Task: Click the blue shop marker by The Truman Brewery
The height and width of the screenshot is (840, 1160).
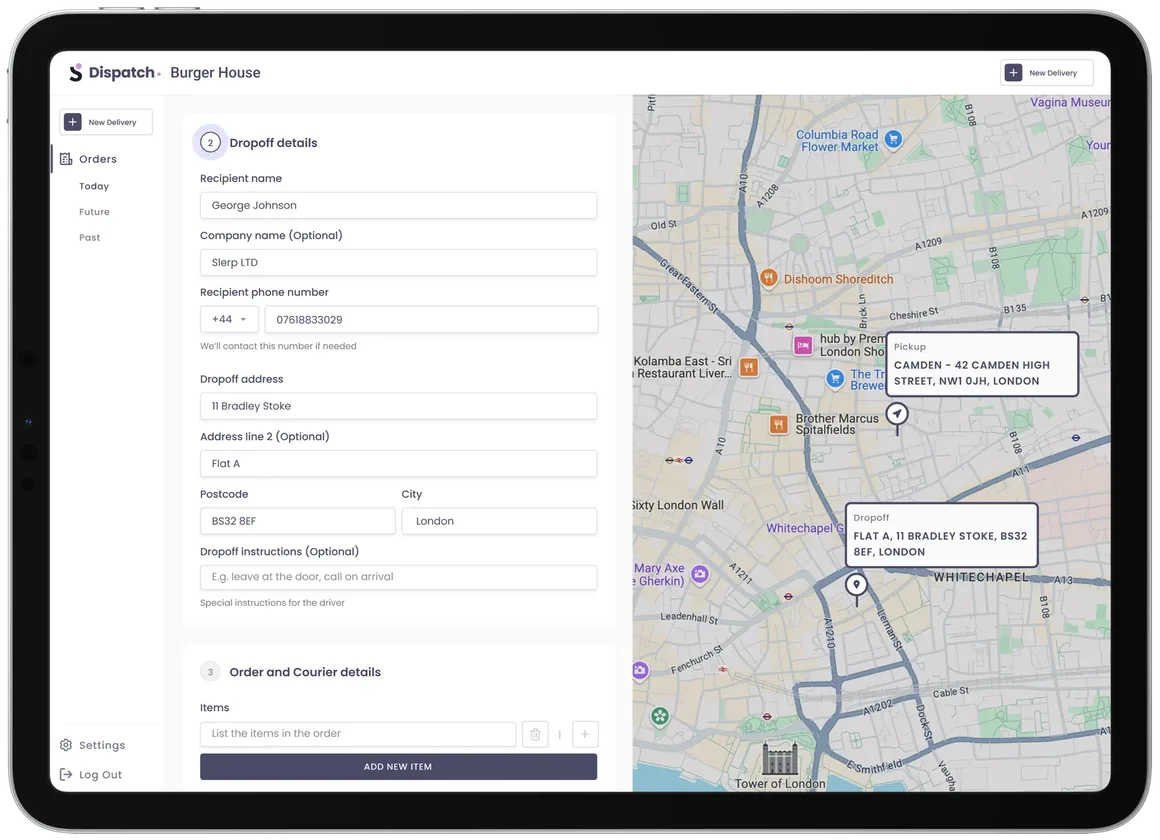Action: point(835,379)
